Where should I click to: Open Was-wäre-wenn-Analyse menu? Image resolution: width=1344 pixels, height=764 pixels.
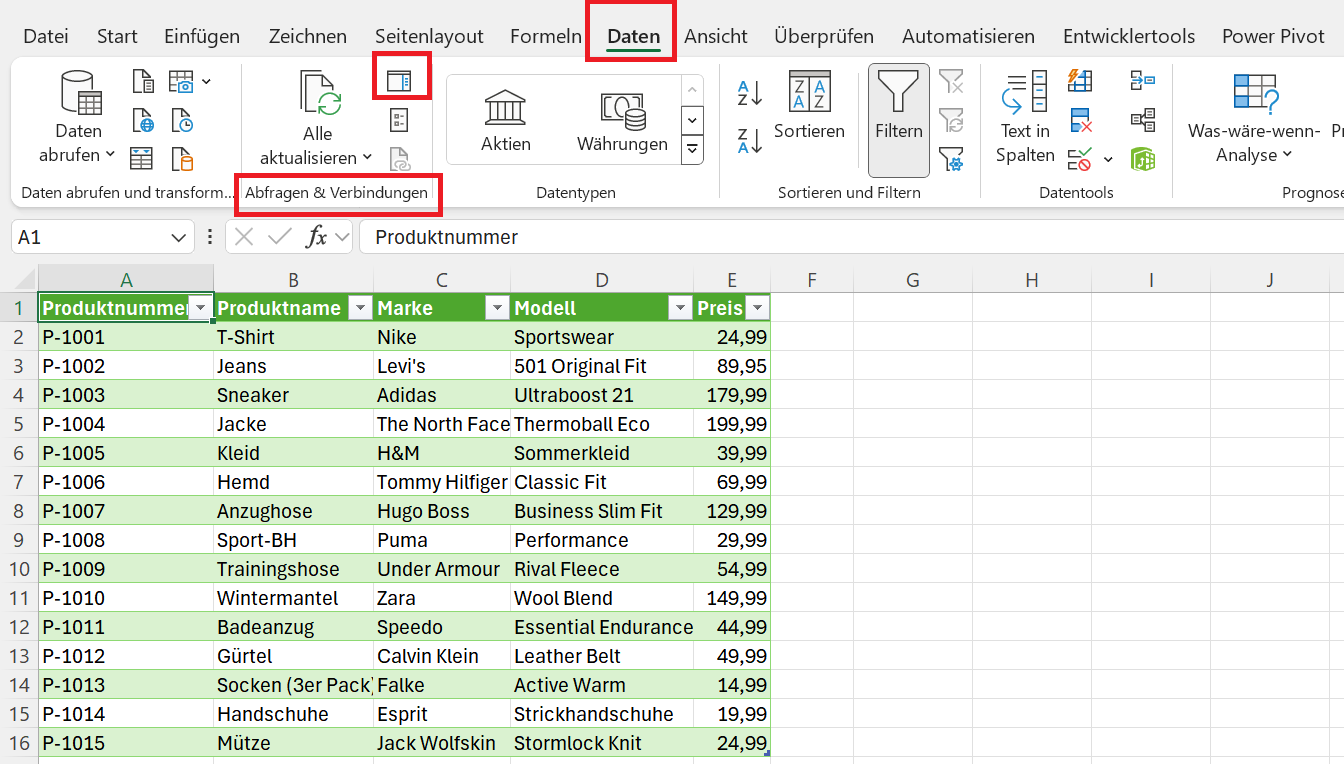(1255, 118)
